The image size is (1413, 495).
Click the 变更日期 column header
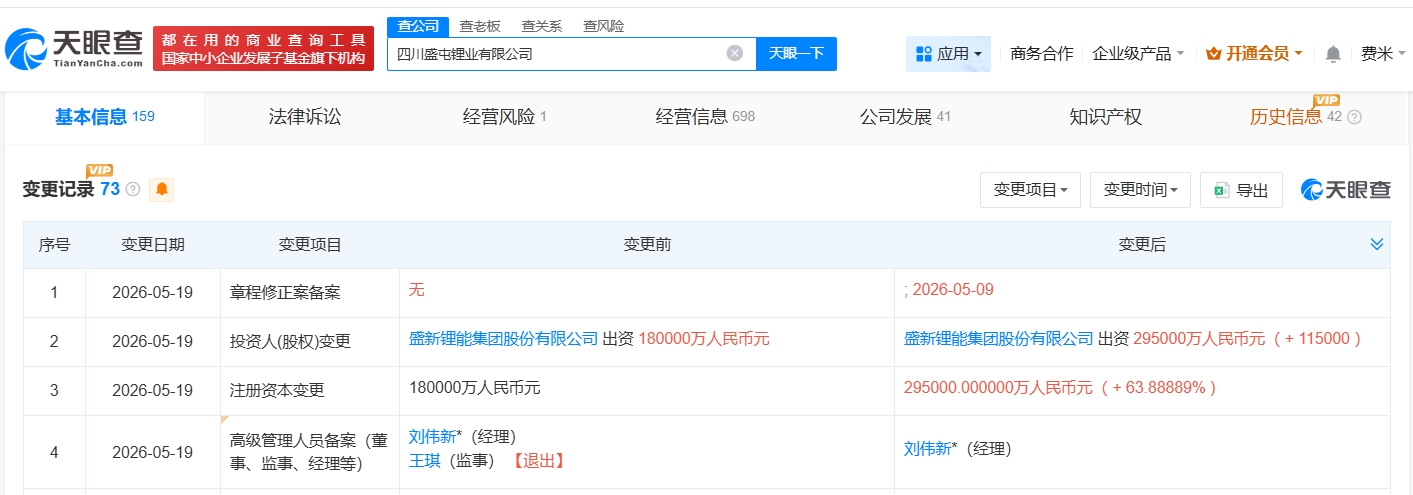[x=153, y=245]
